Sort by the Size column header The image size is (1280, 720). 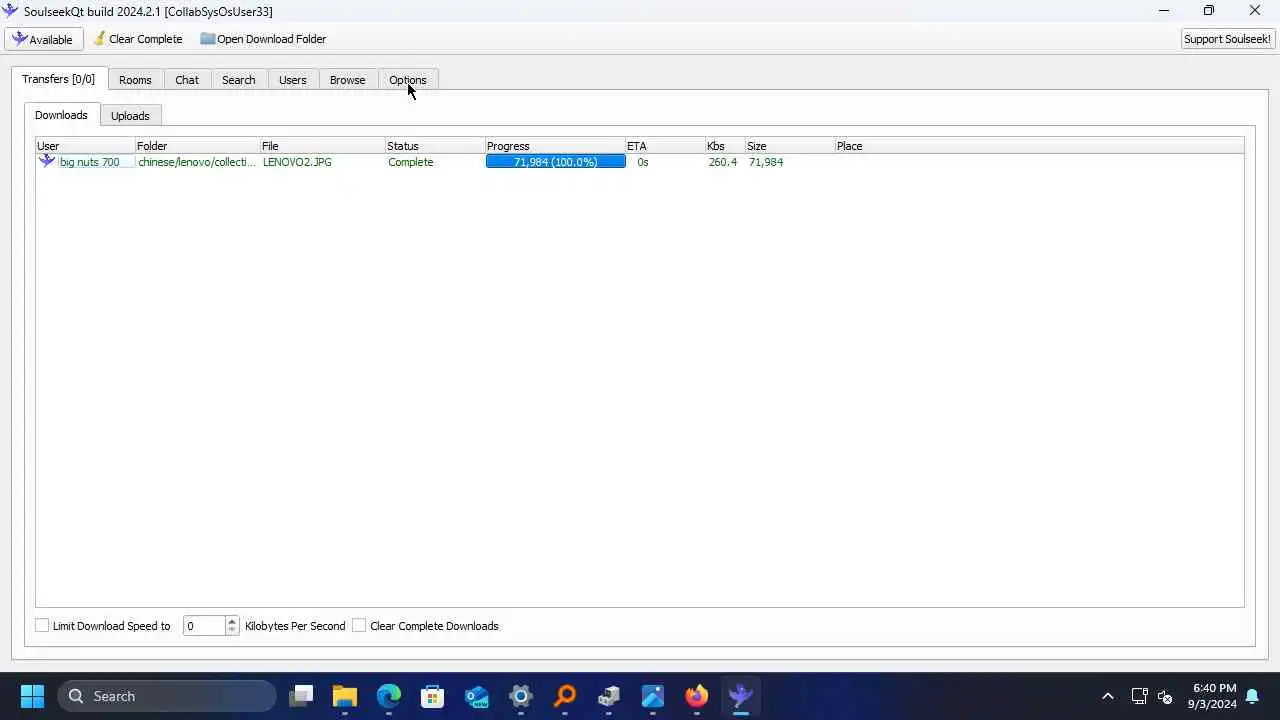790,146
